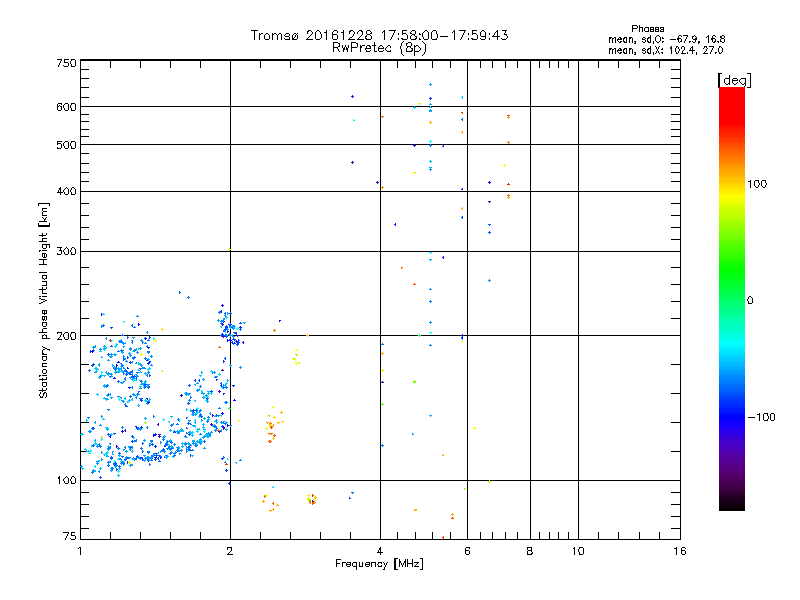Click x-axis tick label '1'
The height and width of the screenshot is (600, 800).
(x=80, y=551)
